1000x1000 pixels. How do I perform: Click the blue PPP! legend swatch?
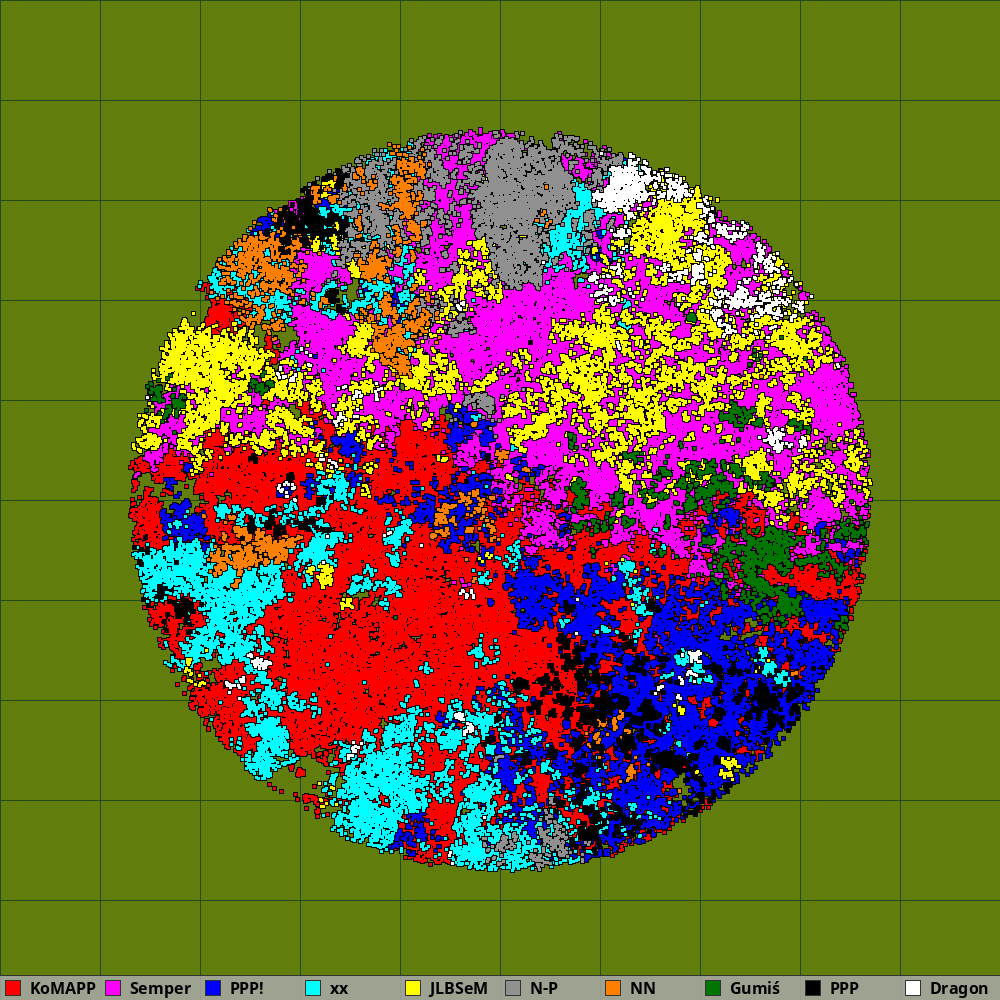coord(213,988)
